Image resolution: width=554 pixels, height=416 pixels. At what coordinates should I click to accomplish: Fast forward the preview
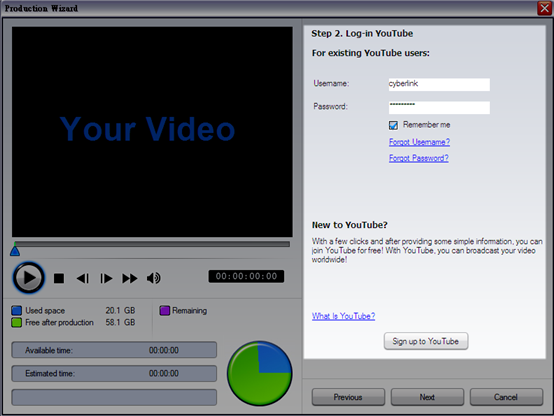pos(130,278)
